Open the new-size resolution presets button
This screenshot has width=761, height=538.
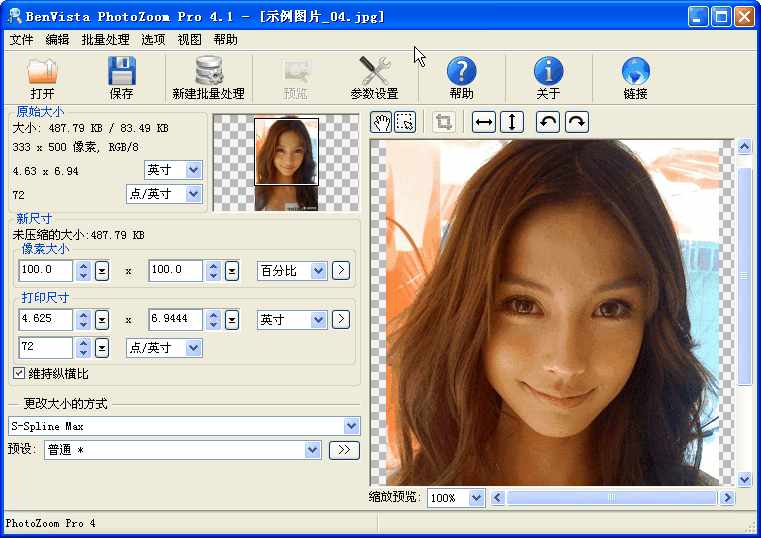[102, 348]
